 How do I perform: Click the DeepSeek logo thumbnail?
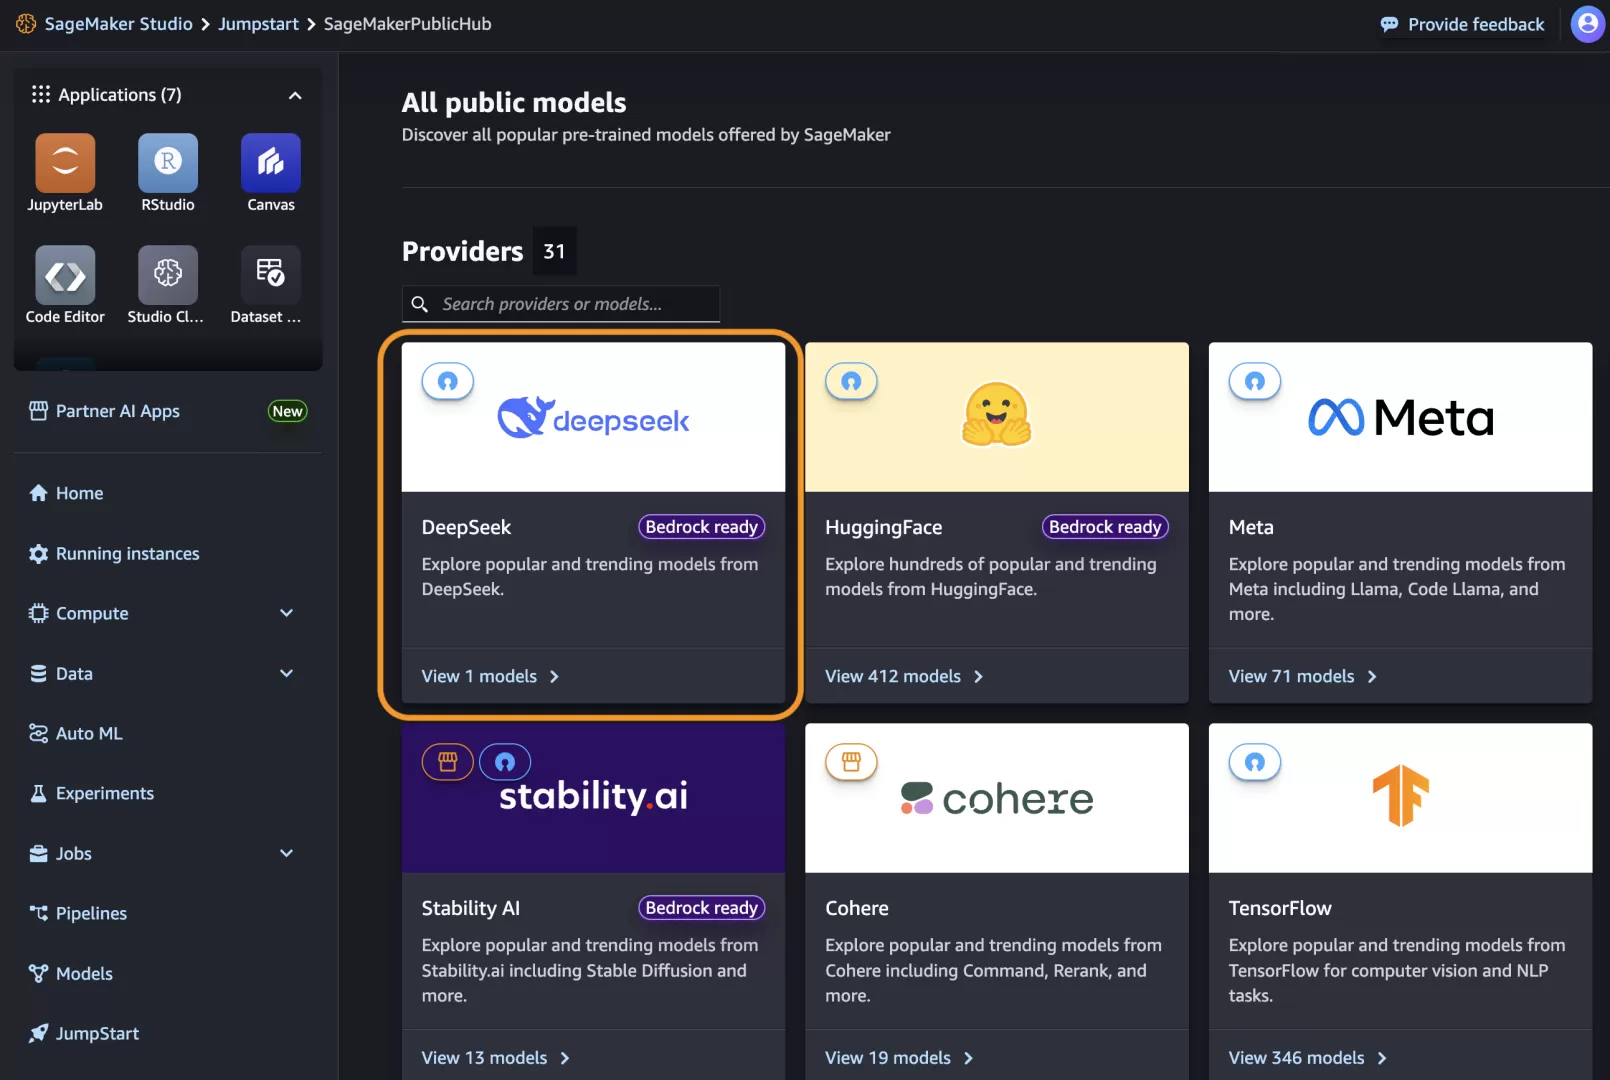coord(593,417)
